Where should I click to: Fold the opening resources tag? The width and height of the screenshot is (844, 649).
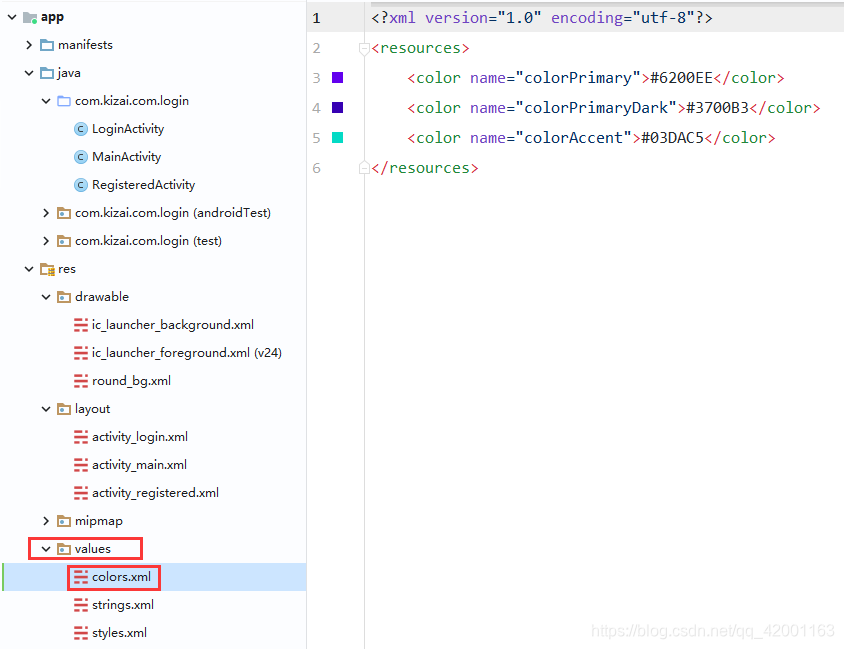364,48
